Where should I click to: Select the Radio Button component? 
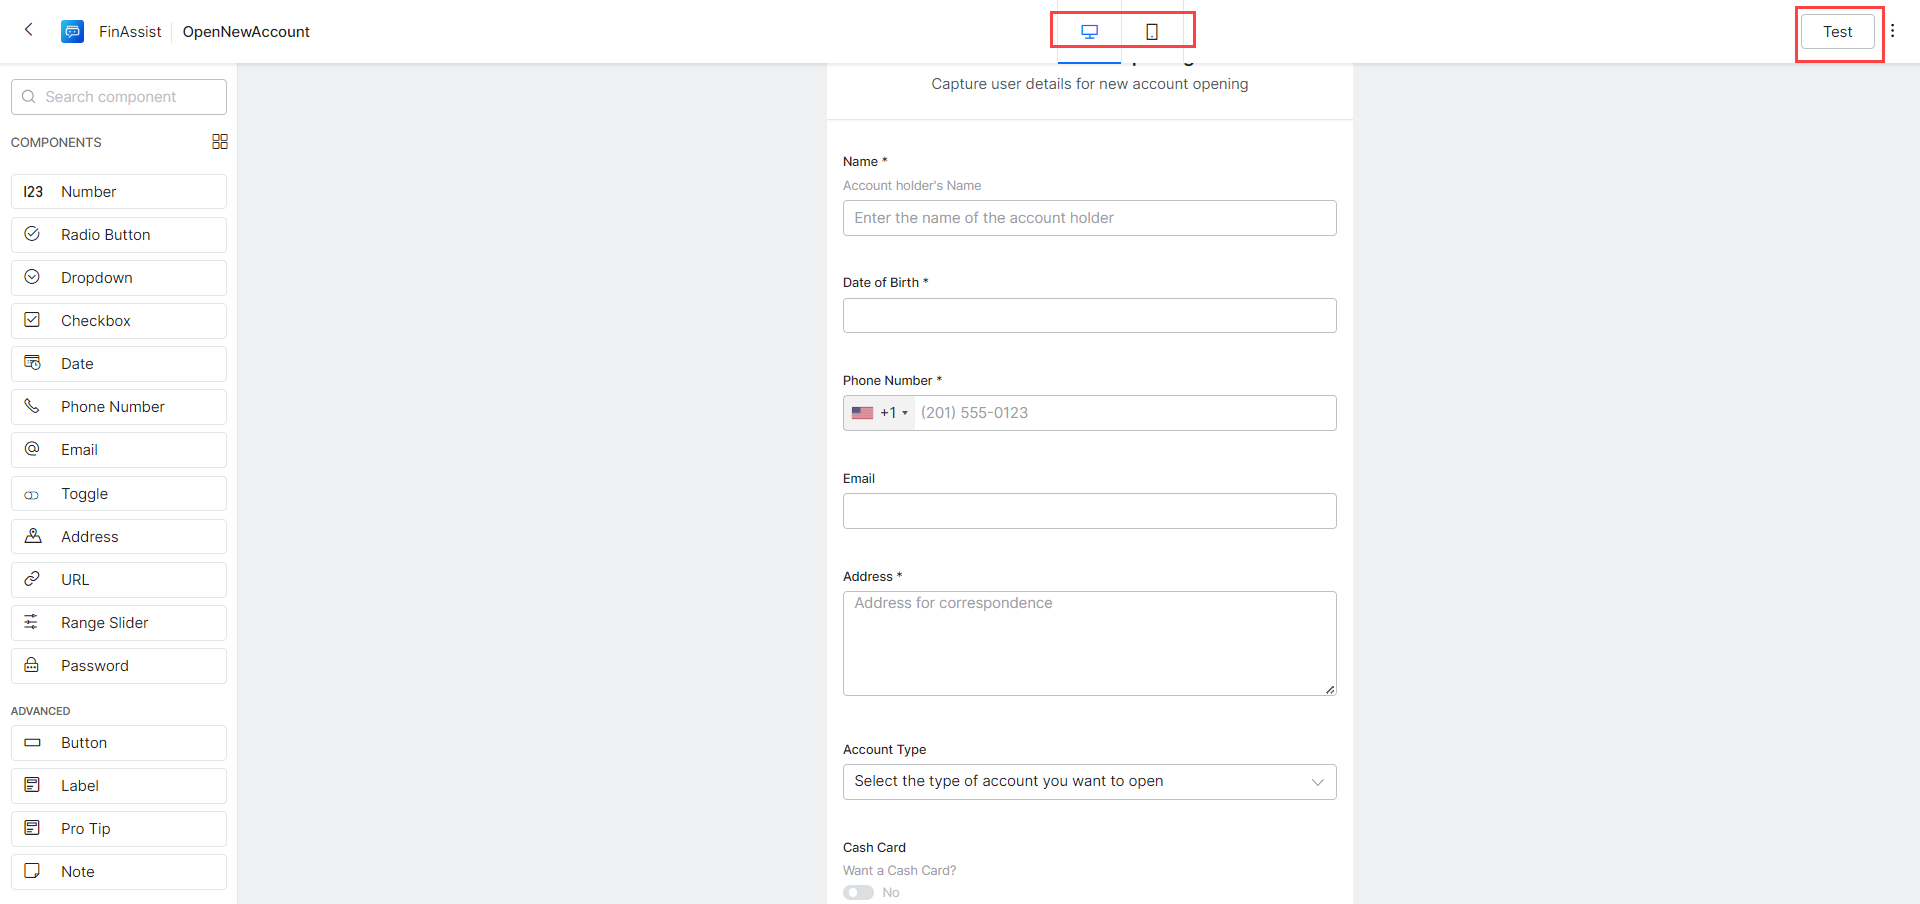119,235
